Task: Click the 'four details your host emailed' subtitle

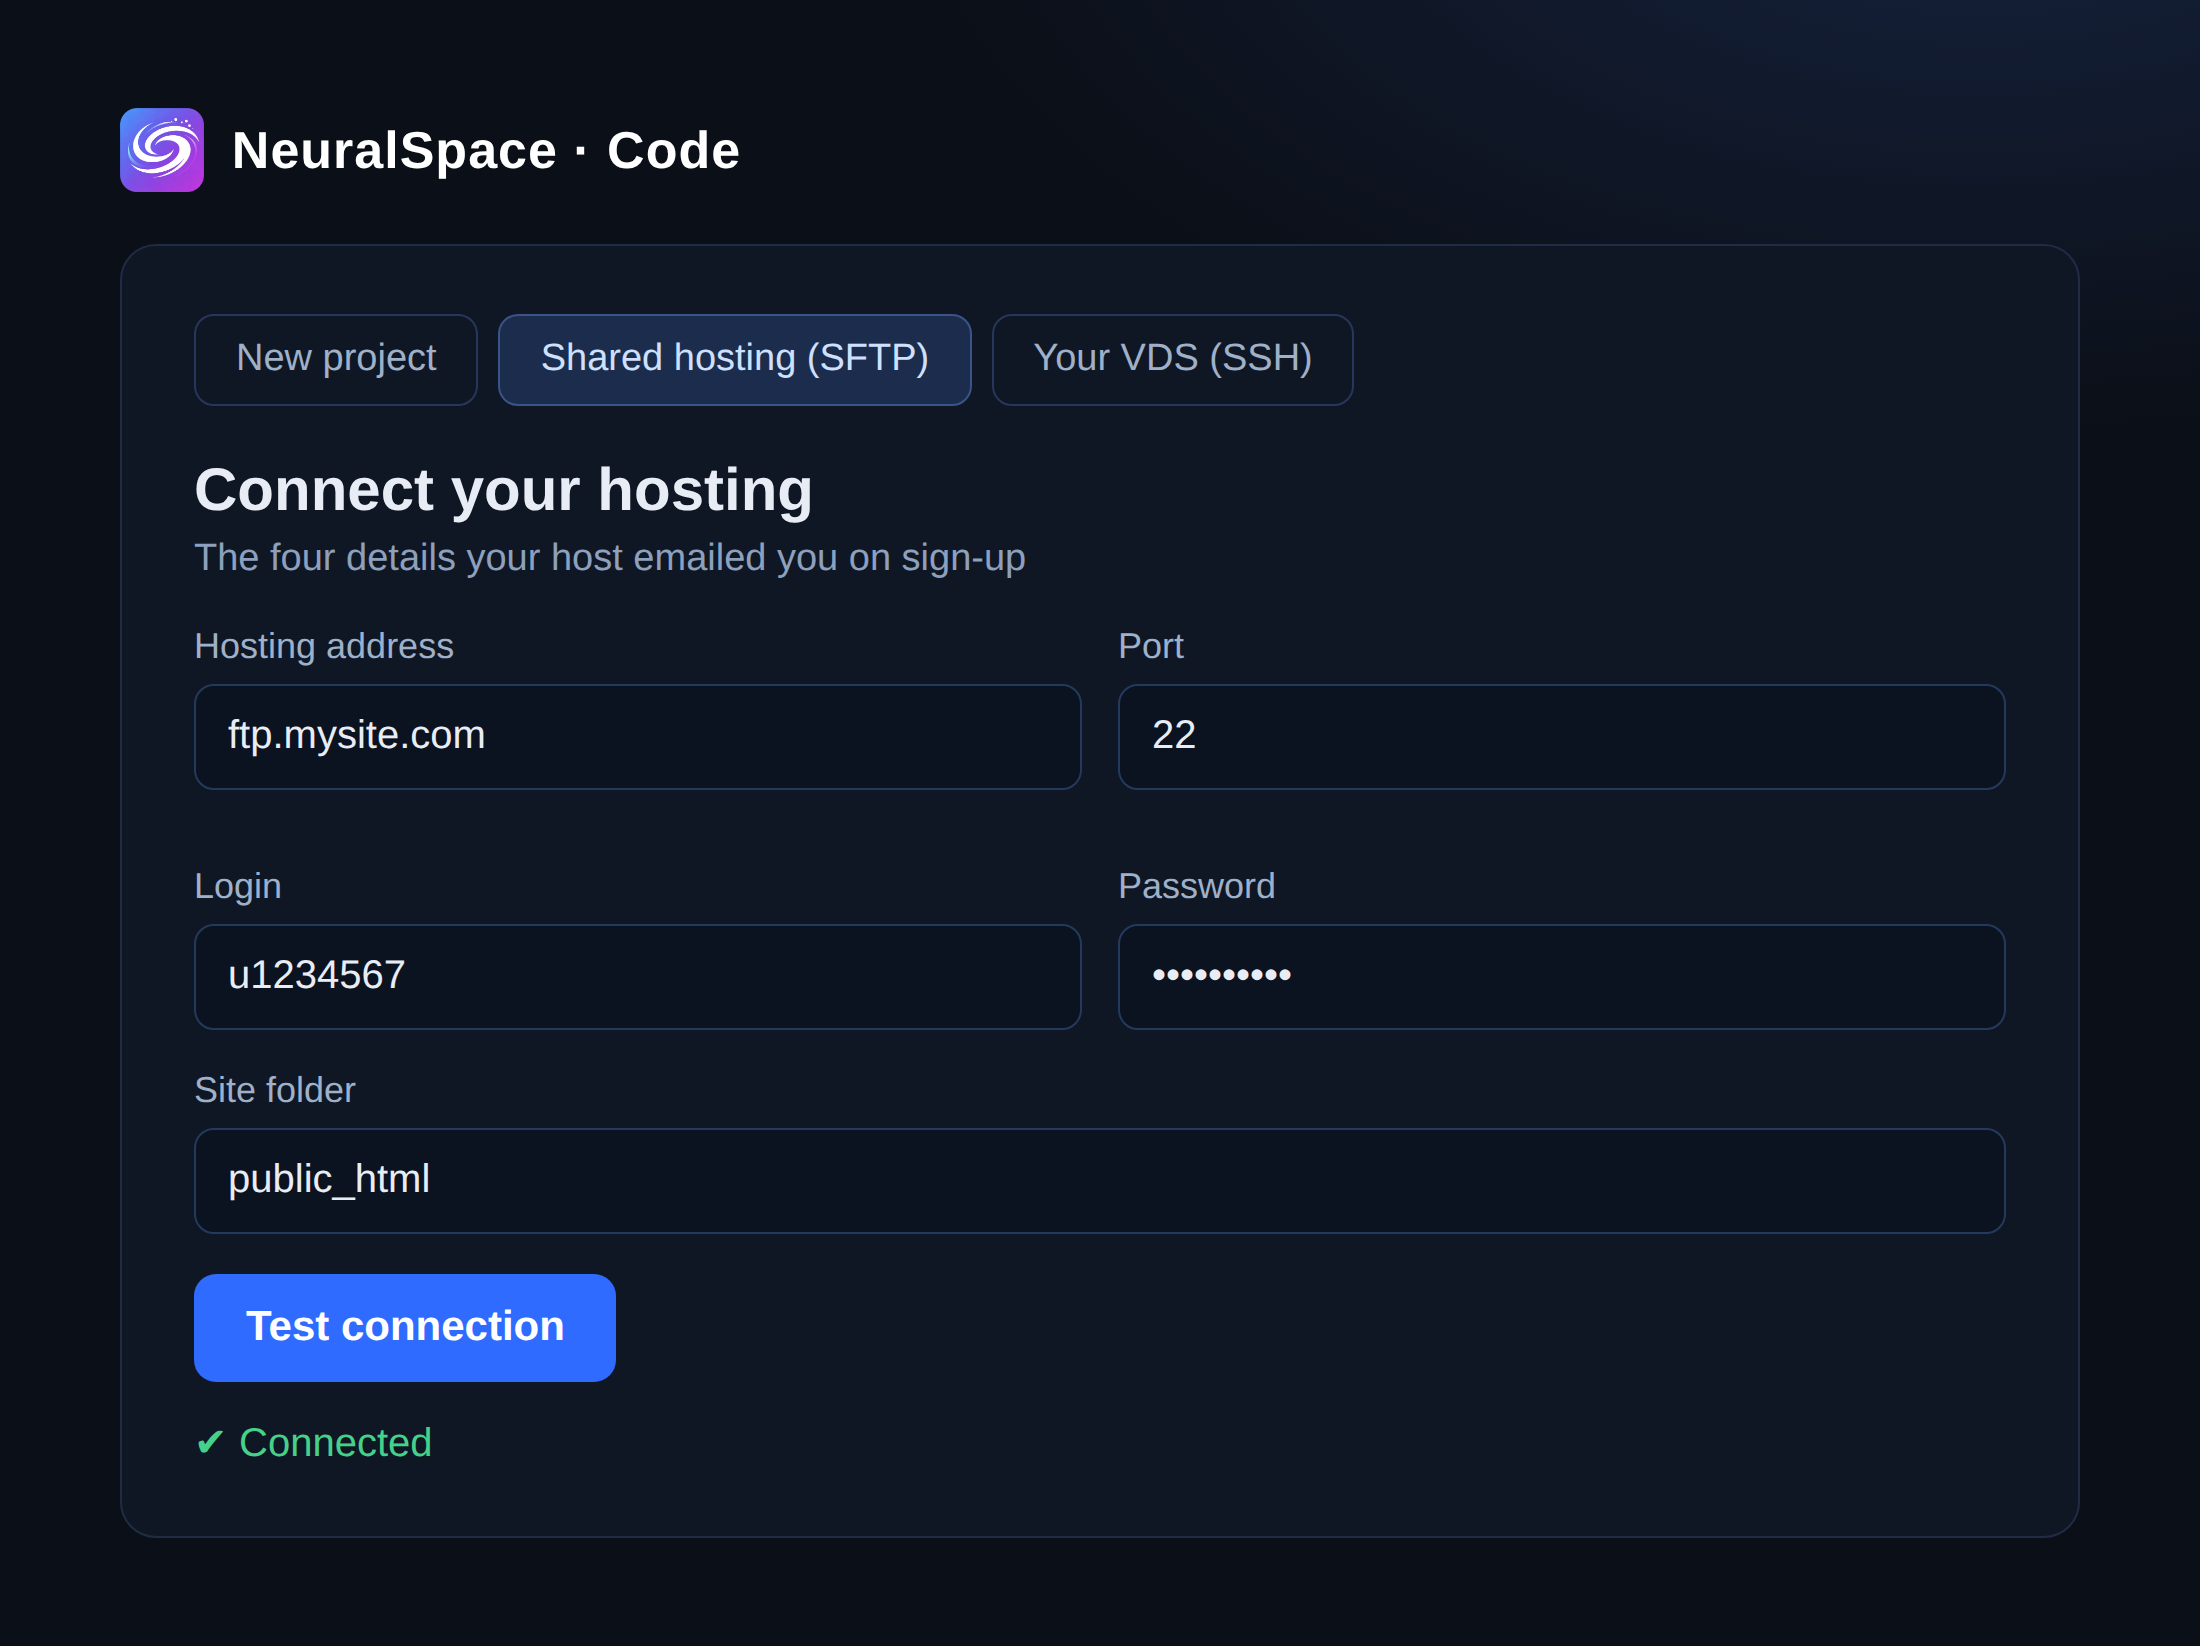Action: coord(610,558)
